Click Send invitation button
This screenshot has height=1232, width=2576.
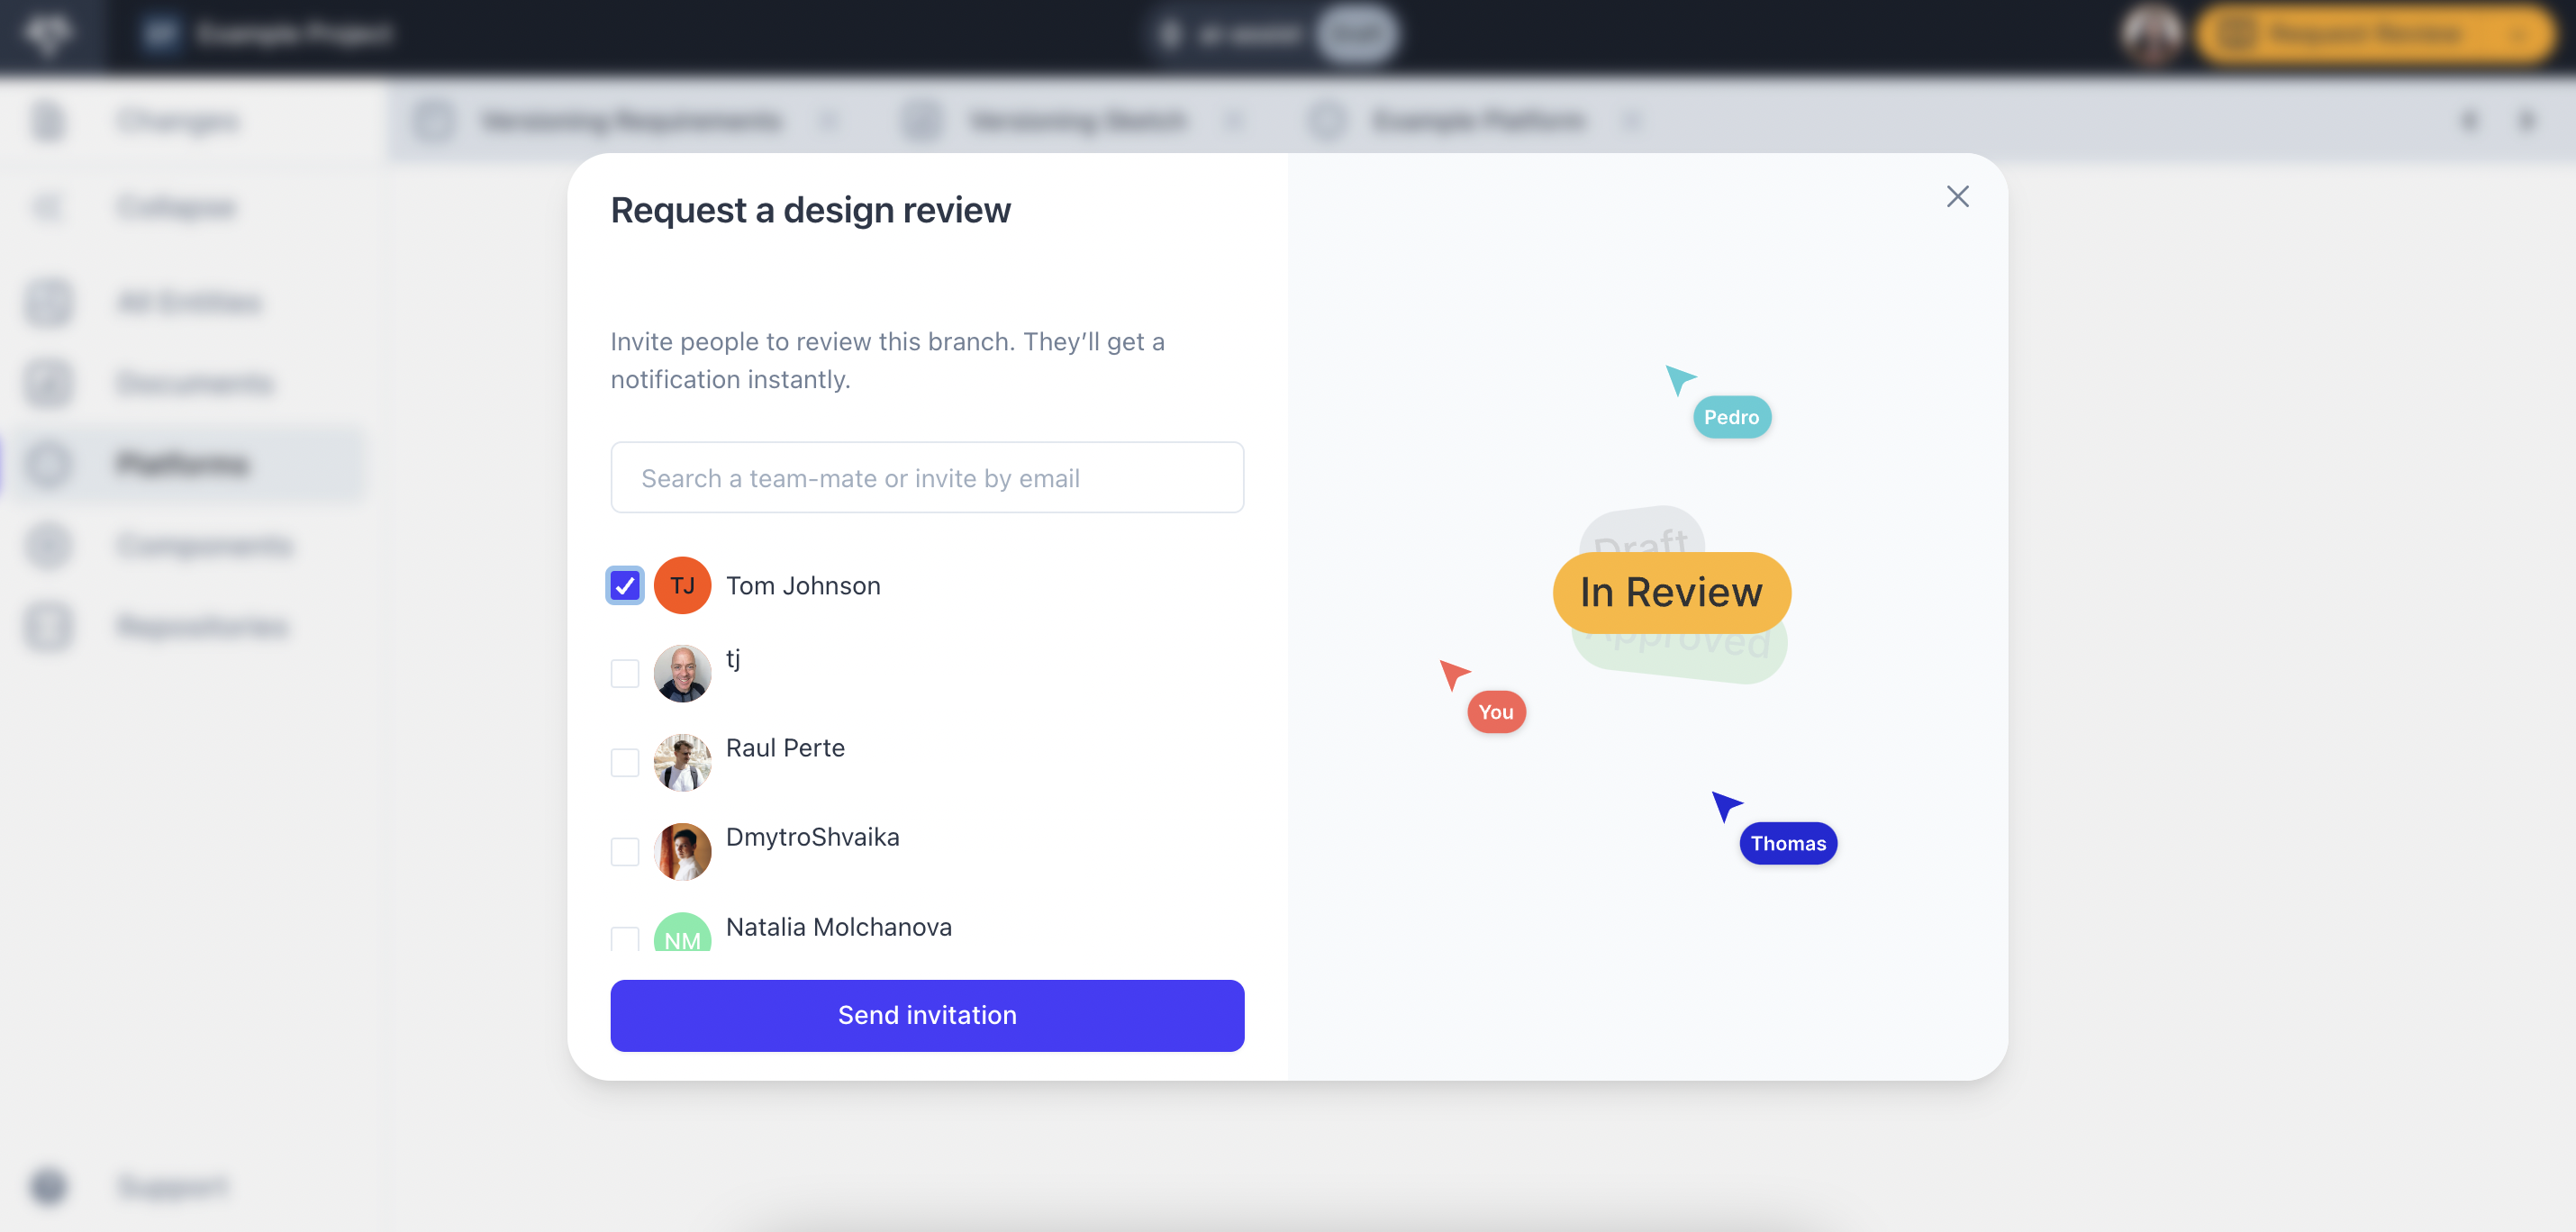927,1015
